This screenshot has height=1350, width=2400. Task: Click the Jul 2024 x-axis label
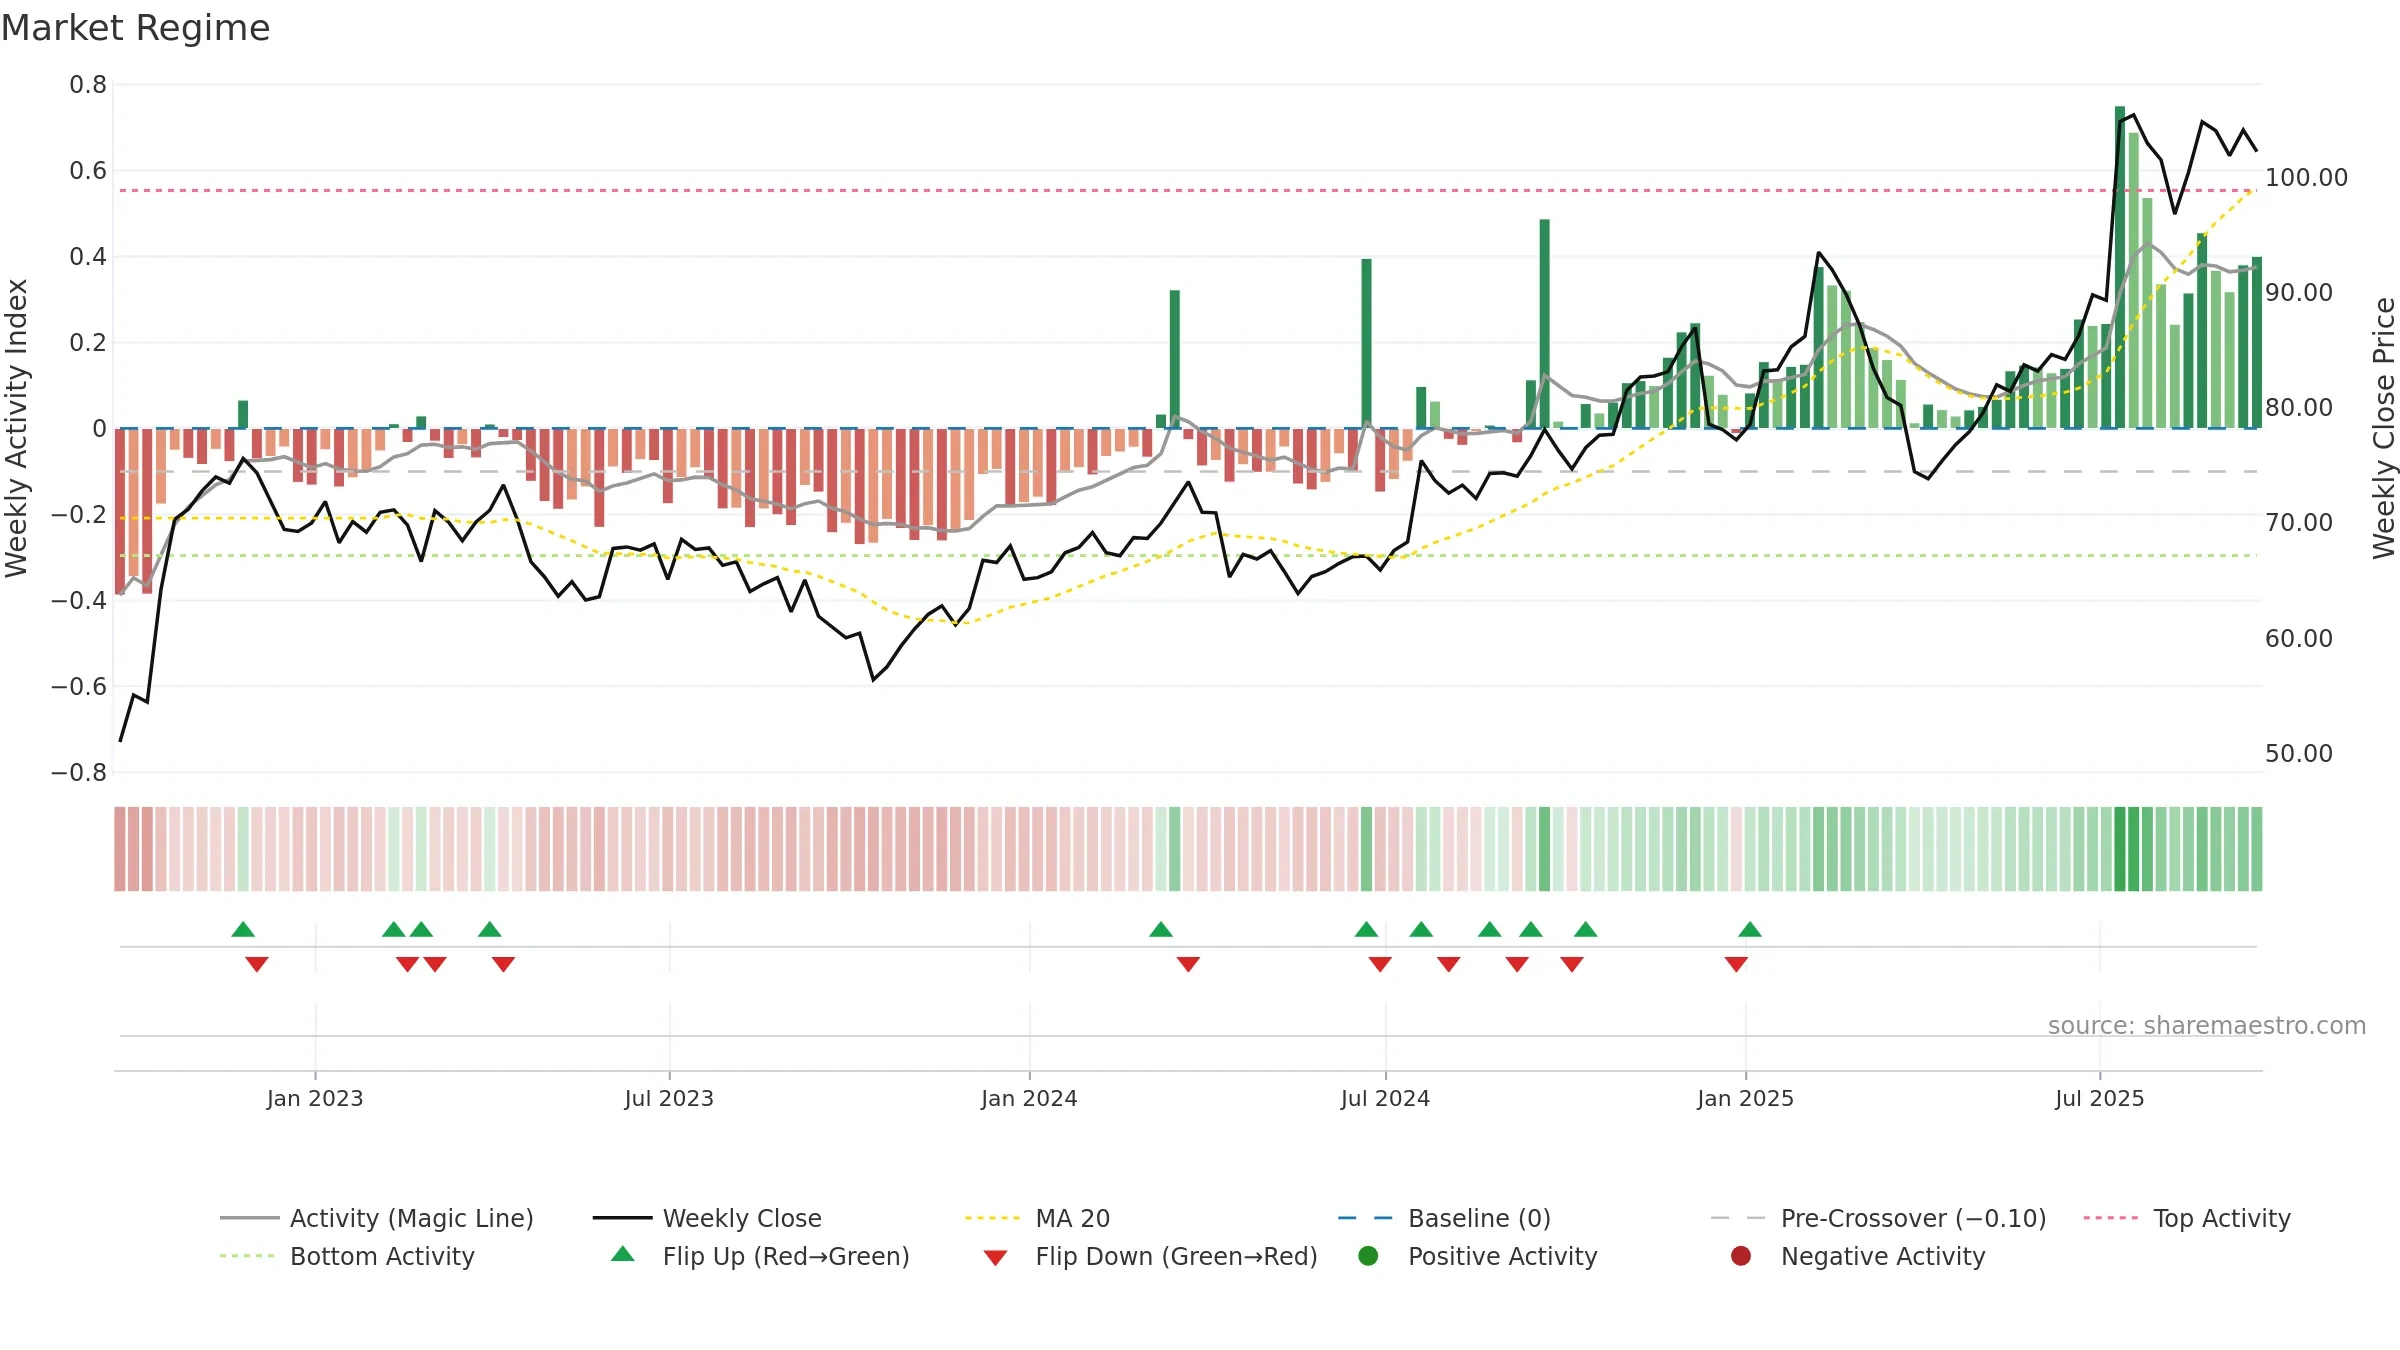pos(1385,1098)
